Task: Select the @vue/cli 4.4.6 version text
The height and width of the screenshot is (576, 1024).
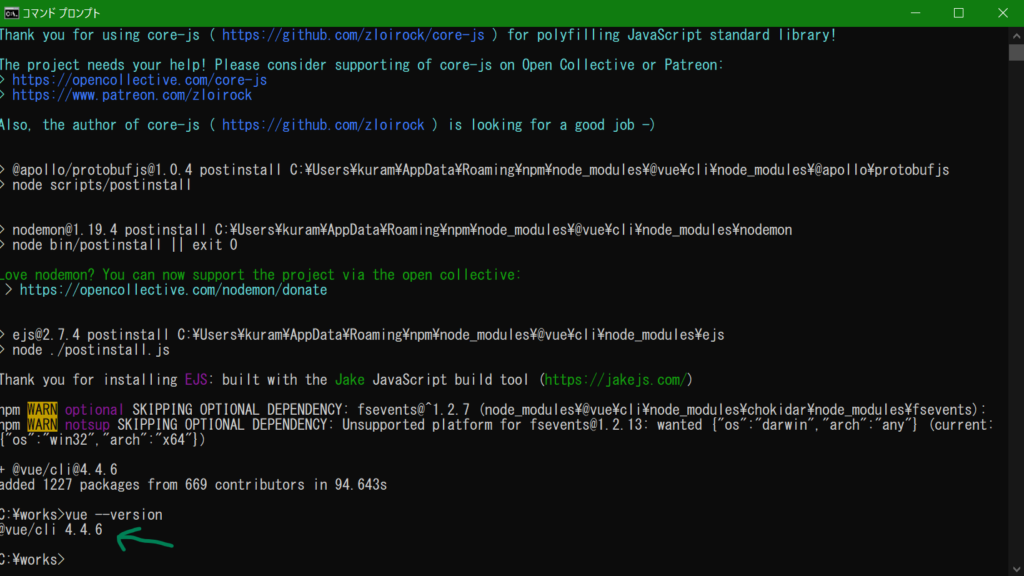Action: point(50,529)
